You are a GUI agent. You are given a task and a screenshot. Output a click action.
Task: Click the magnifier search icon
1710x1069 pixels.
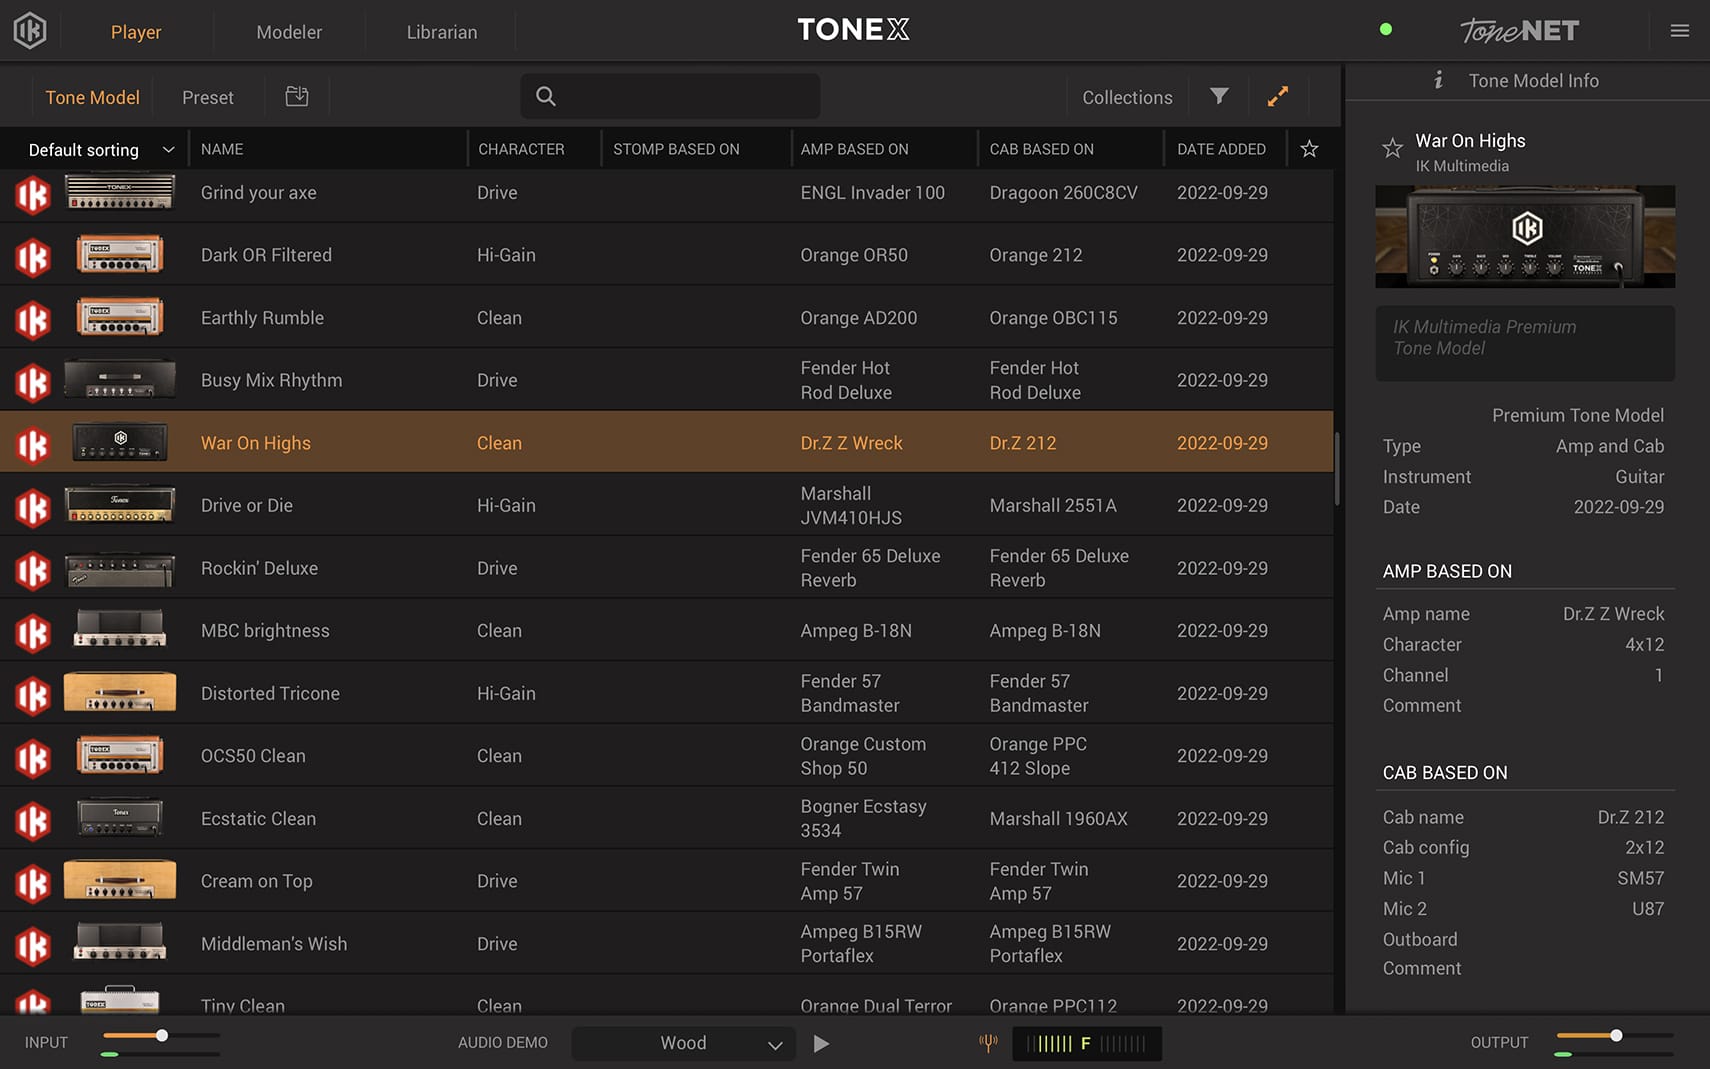tap(546, 96)
